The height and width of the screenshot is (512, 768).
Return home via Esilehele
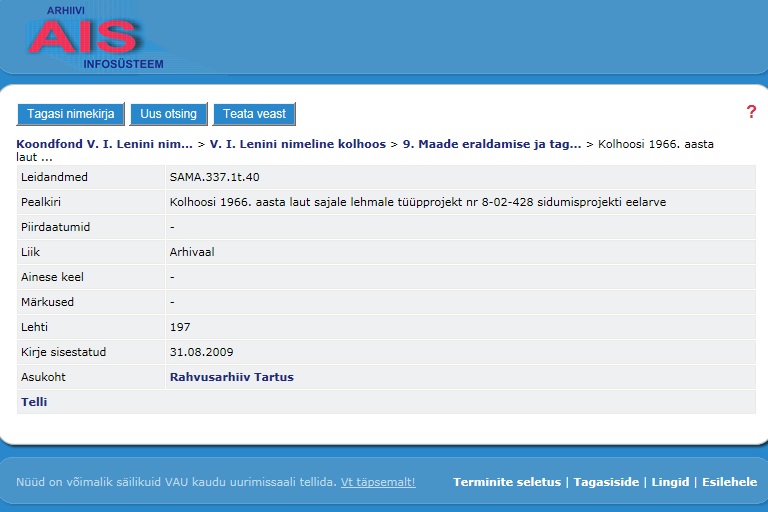click(729, 482)
